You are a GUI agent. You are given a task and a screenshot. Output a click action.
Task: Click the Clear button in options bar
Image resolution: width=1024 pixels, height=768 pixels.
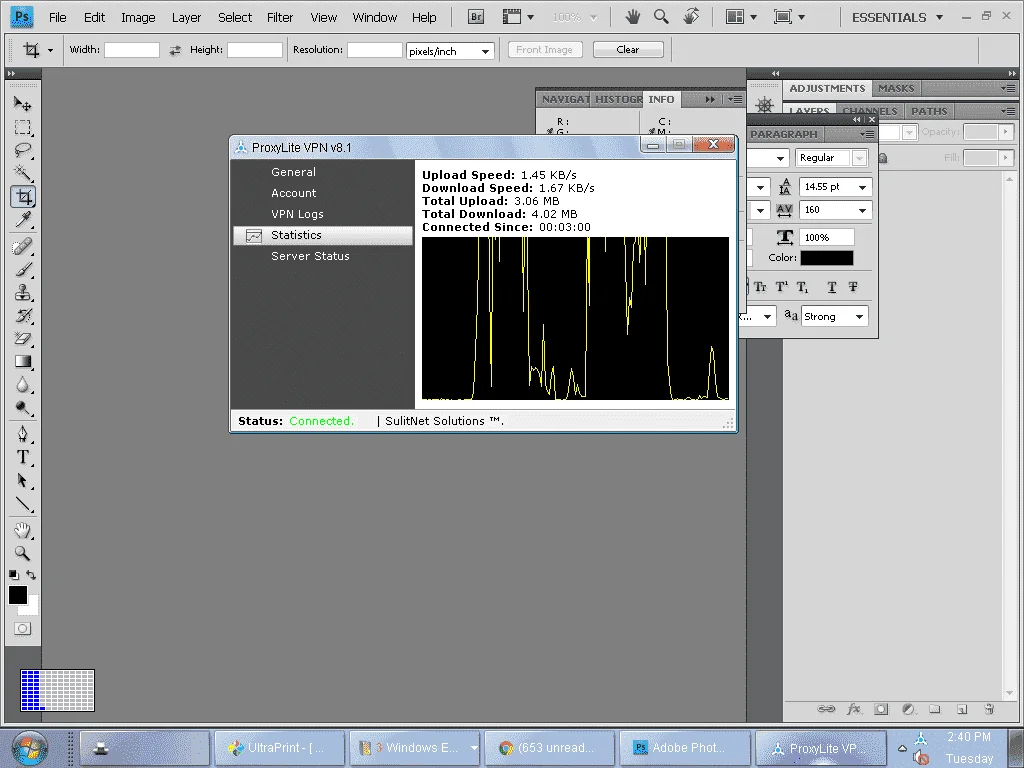[x=628, y=50]
